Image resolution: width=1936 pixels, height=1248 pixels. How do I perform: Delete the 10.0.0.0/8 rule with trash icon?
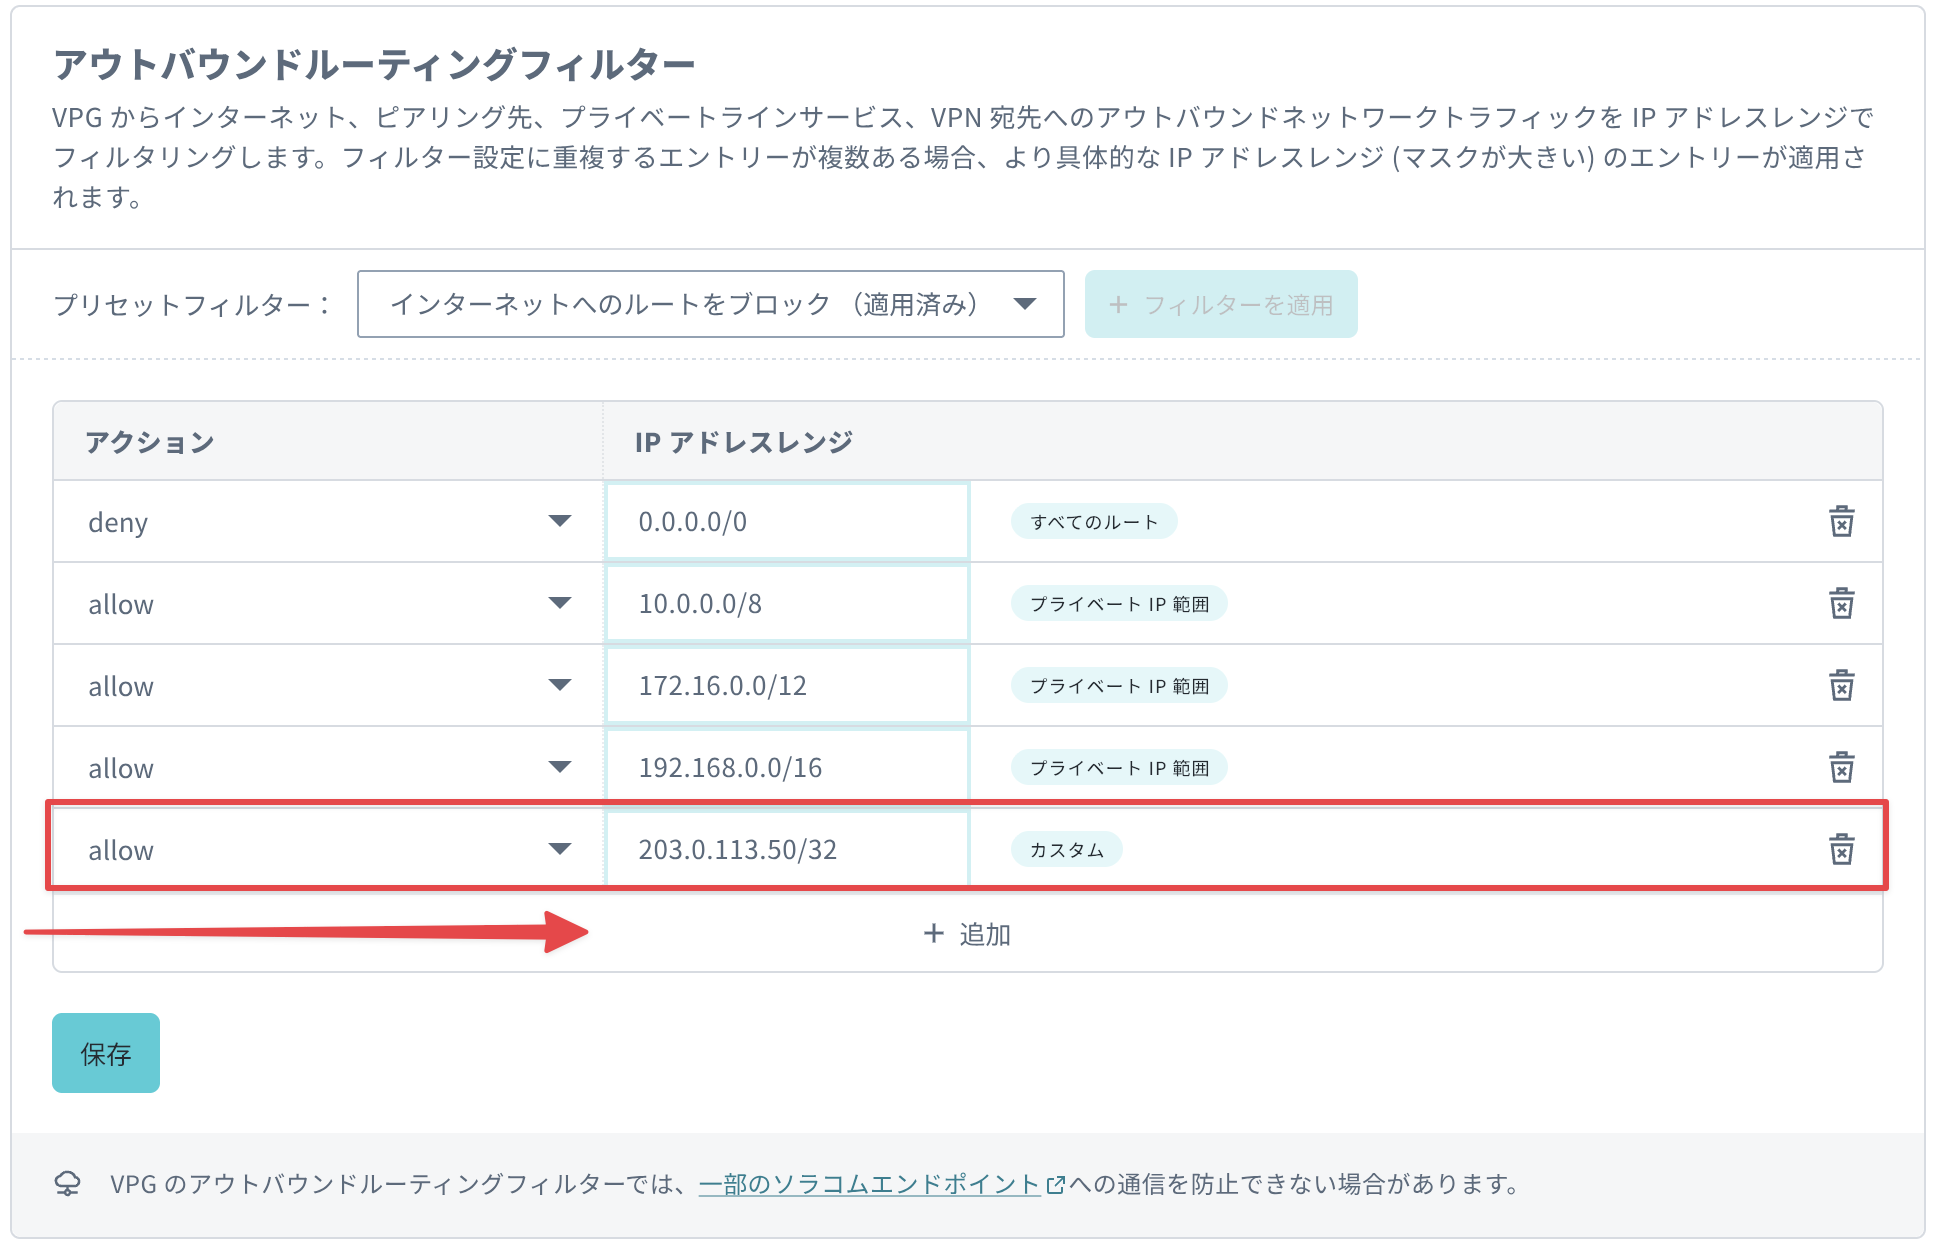tap(1841, 603)
